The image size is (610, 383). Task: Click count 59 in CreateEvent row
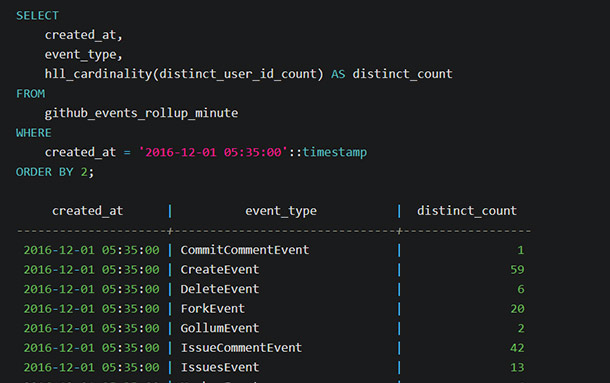click(517, 269)
